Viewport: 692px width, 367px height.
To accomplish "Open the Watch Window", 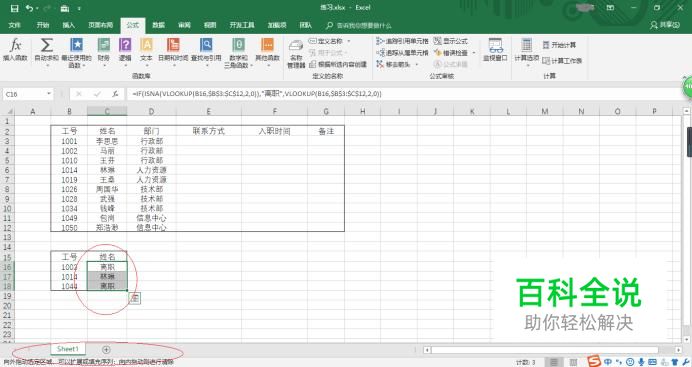I will (495, 49).
